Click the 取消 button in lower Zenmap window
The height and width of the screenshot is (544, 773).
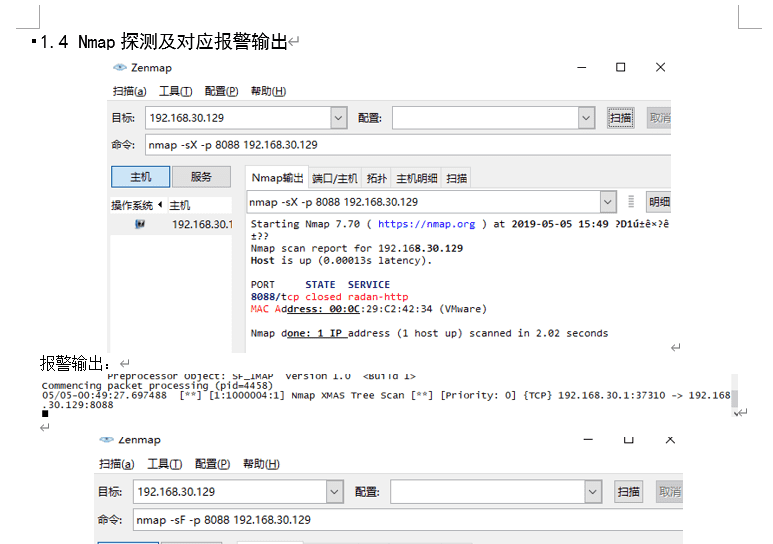(x=669, y=492)
